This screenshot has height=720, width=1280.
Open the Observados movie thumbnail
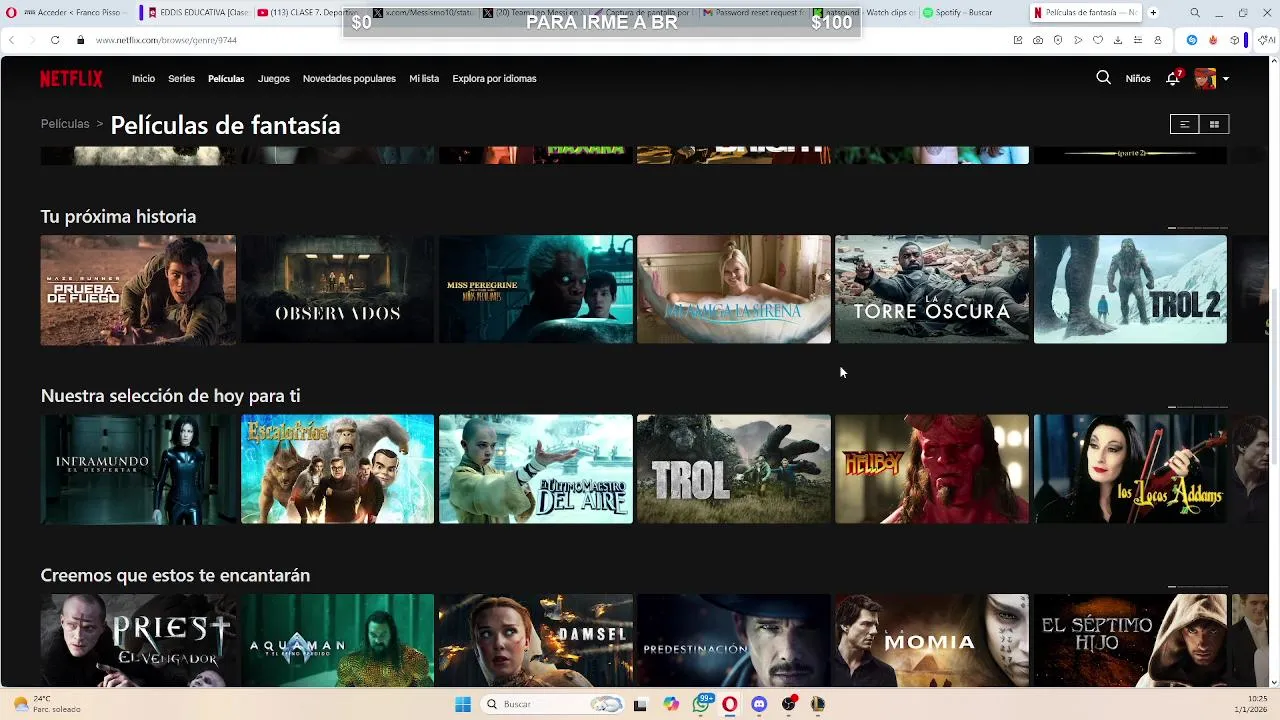pyautogui.click(x=337, y=290)
